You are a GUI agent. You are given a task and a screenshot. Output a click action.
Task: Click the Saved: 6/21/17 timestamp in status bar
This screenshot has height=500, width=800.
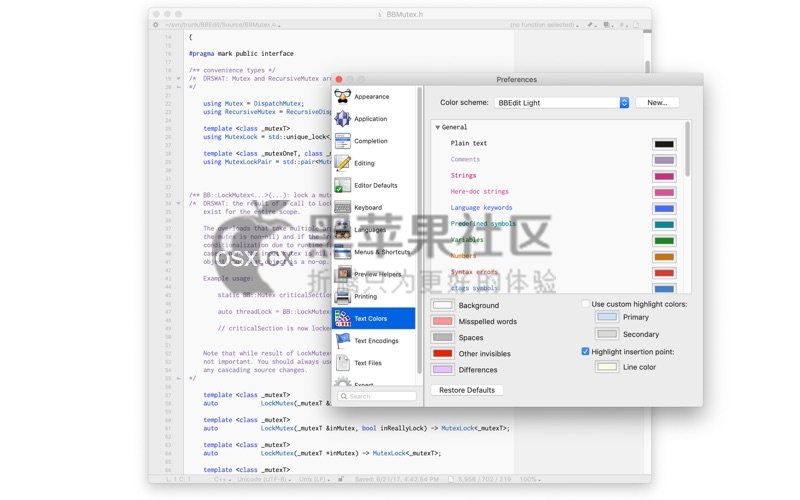coord(396,480)
